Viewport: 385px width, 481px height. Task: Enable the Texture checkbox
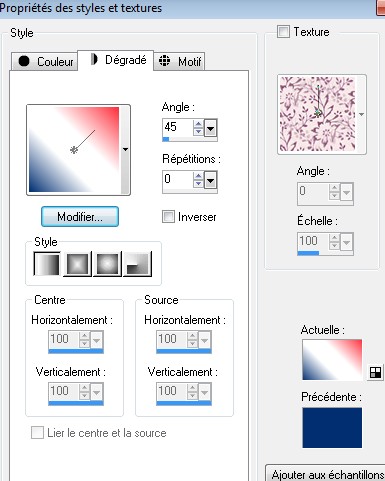[x=283, y=32]
